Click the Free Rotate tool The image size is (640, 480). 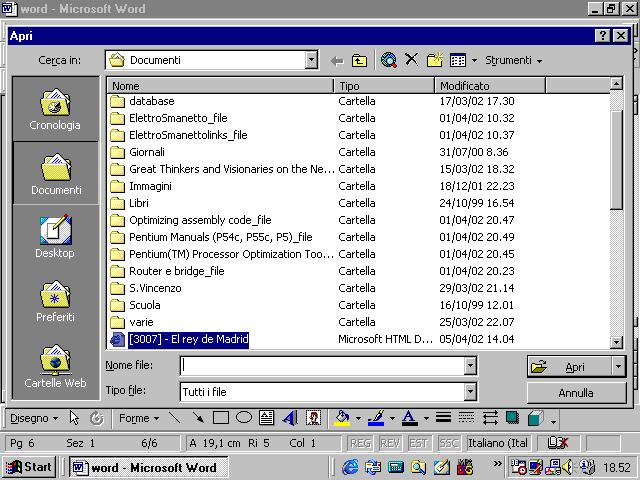(x=97, y=418)
